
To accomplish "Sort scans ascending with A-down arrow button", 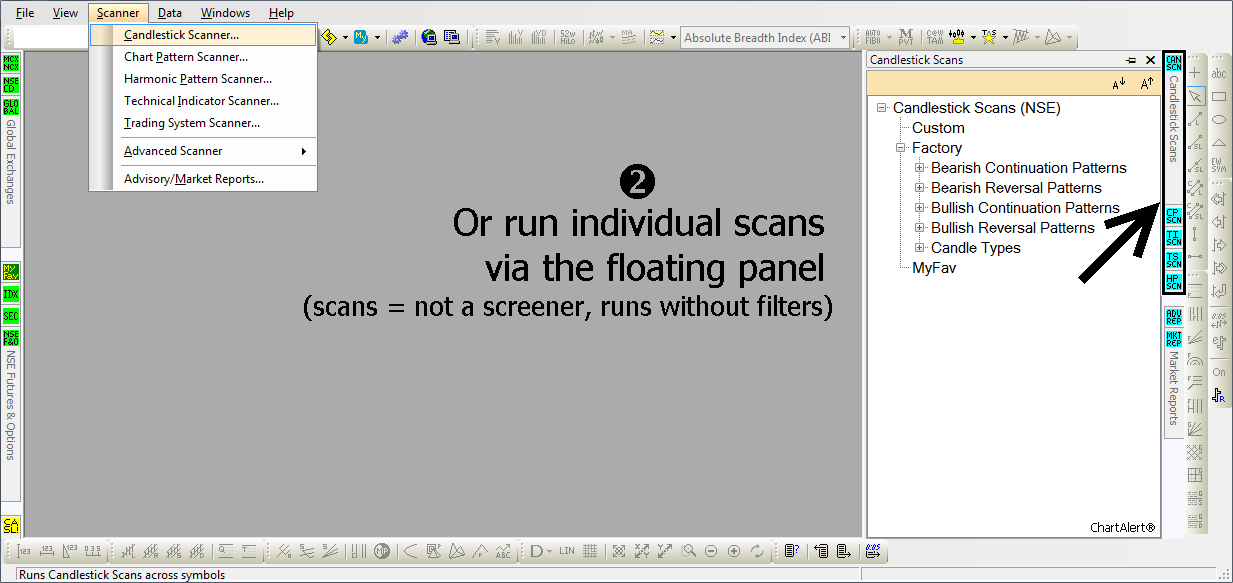I will (1119, 83).
